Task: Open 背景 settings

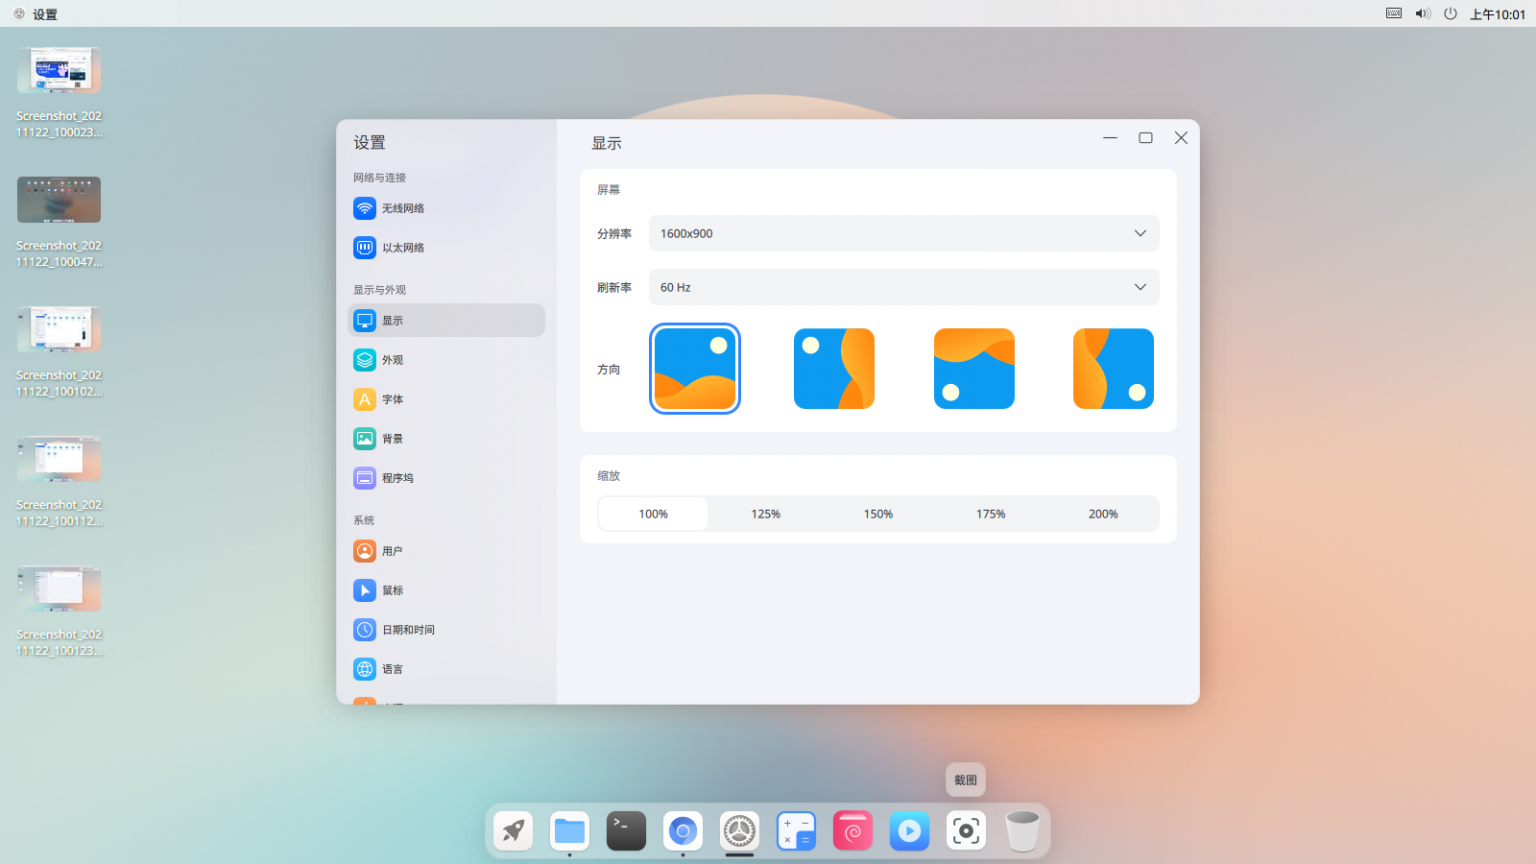Action: click(x=390, y=438)
